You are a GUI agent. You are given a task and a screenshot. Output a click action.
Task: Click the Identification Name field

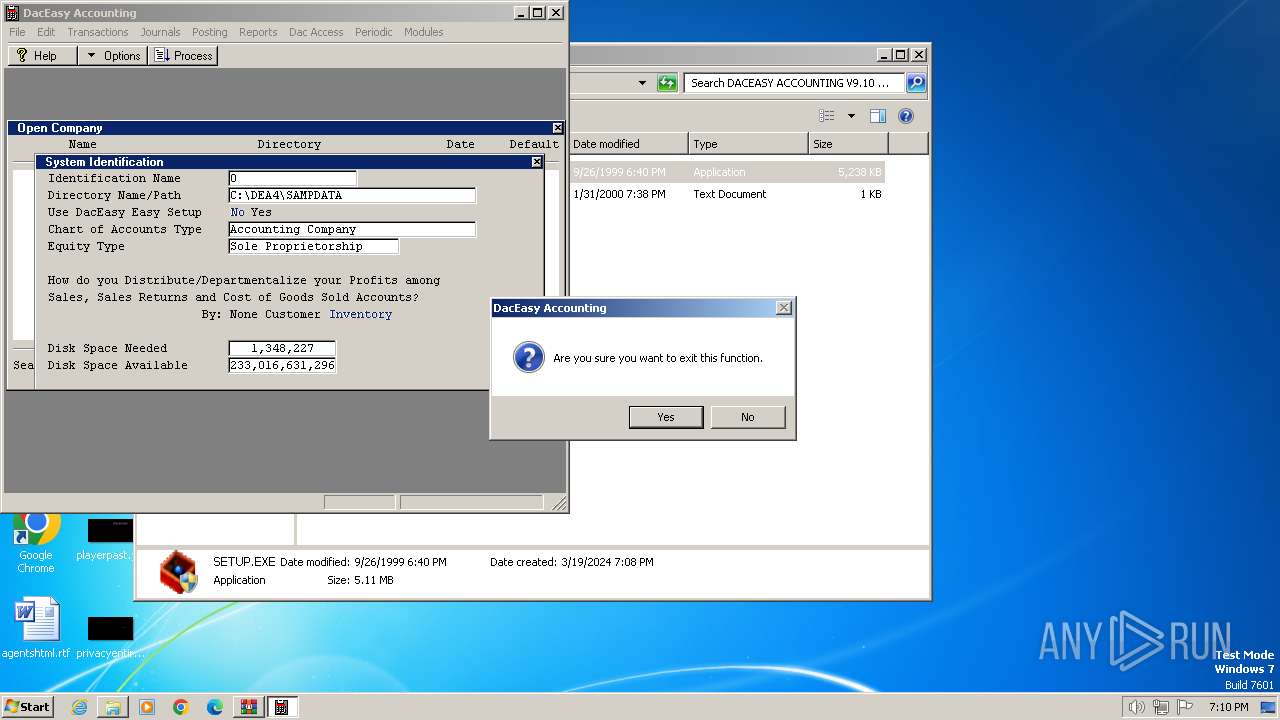[x=292, y=178]
